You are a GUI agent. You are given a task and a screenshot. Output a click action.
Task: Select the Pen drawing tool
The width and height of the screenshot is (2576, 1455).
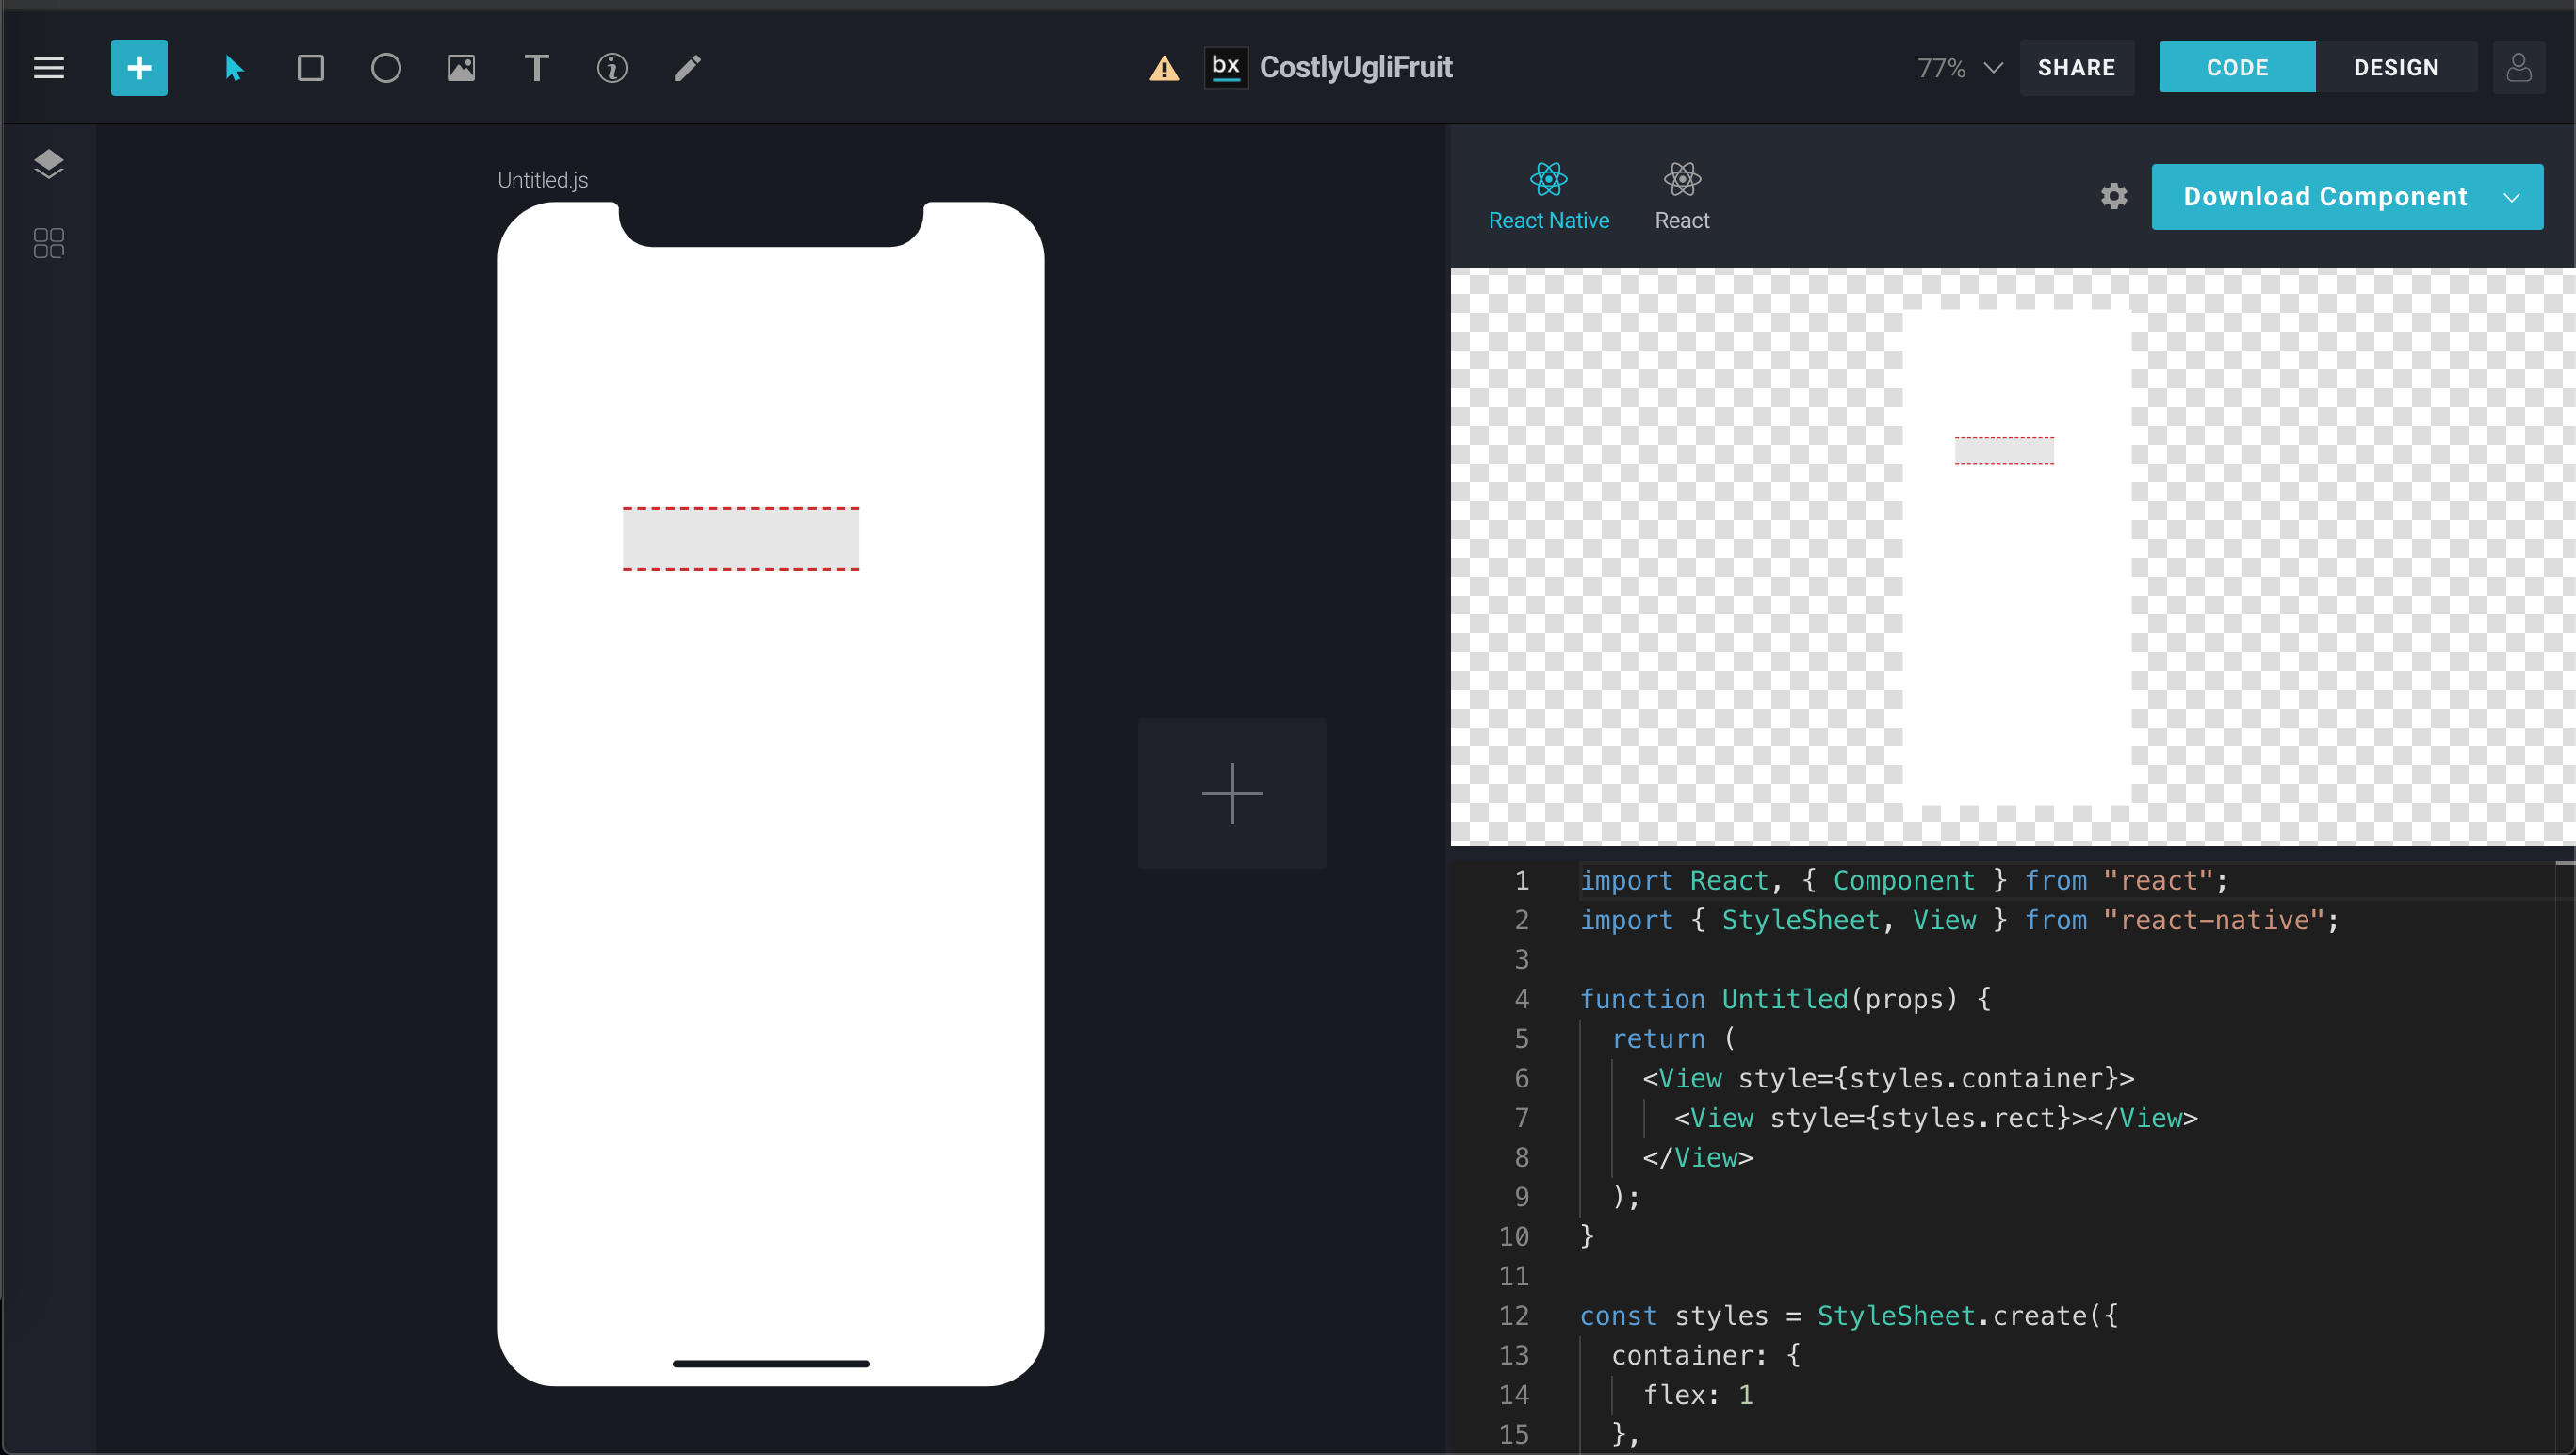coord(687,68)
